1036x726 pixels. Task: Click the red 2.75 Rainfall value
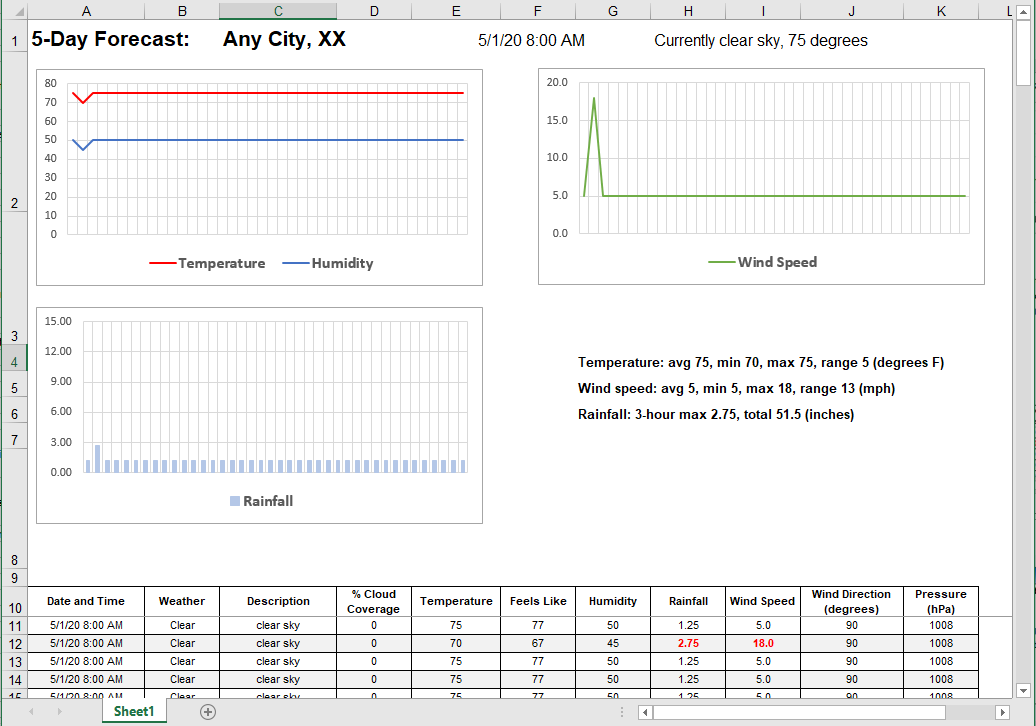point(688,643)
